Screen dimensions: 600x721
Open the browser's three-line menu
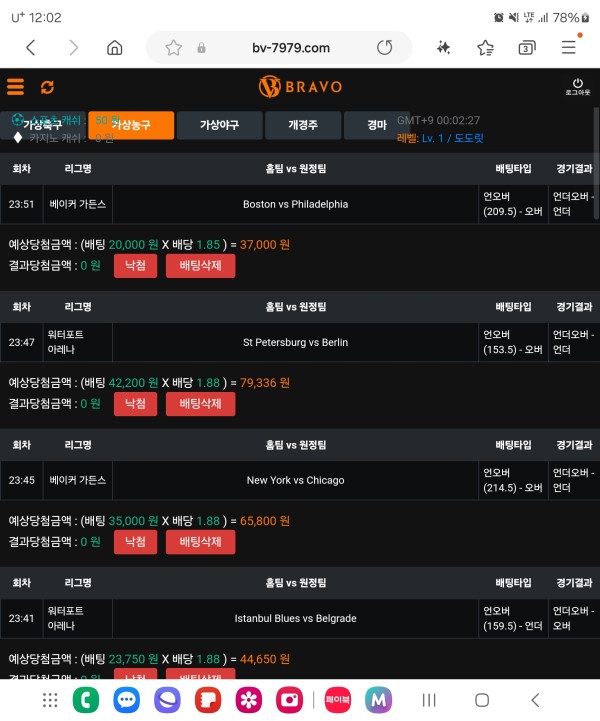pyautogui.click(x=568, y=48)
